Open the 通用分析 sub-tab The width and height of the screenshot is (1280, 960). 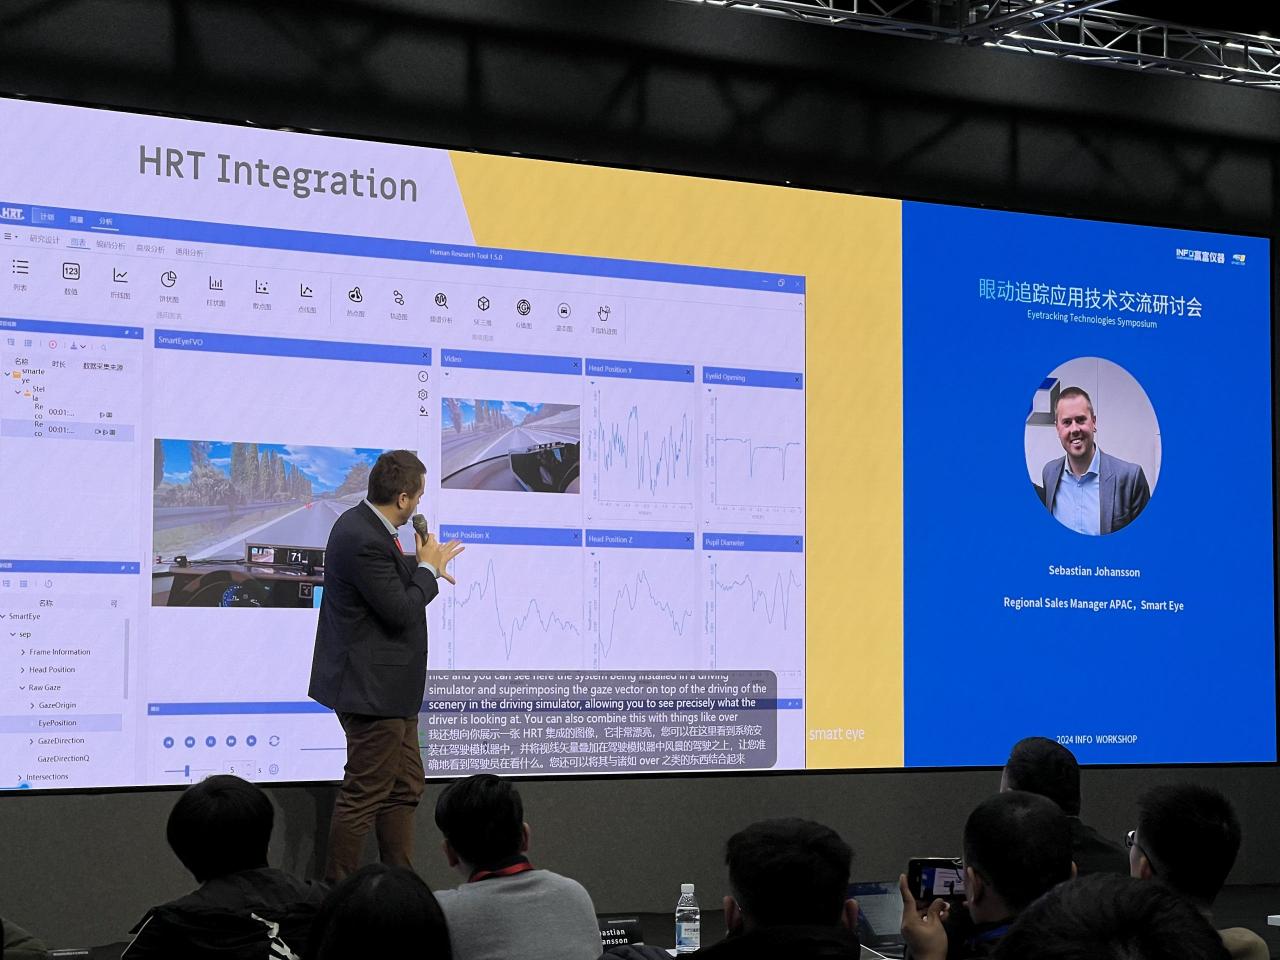(x=189, y=252)
